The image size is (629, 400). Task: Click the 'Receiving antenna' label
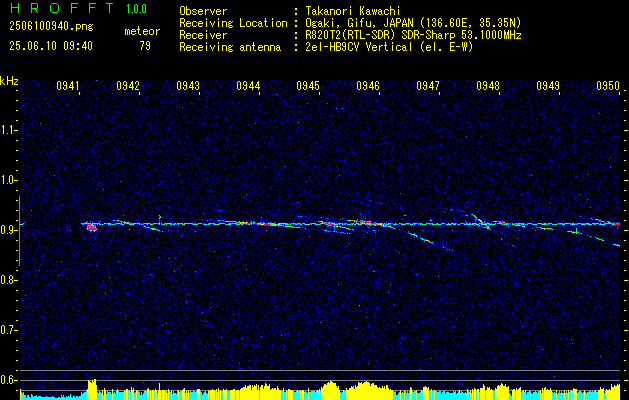(x=230, y=47)
